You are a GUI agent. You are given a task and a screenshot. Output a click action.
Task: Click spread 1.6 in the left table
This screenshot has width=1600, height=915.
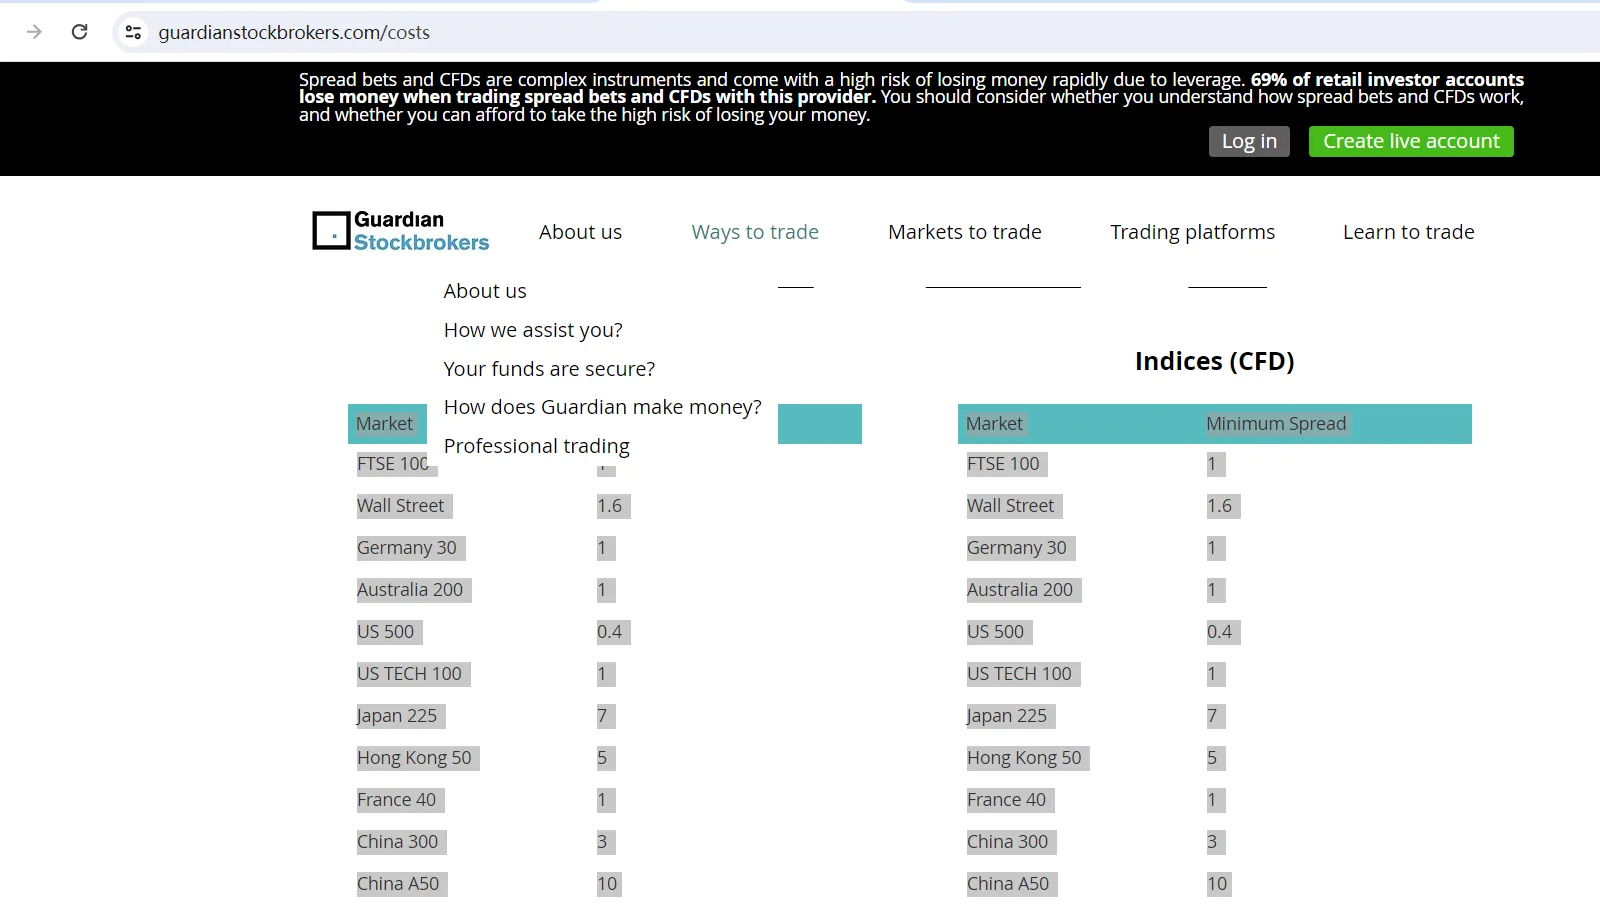tap(609, 506)
